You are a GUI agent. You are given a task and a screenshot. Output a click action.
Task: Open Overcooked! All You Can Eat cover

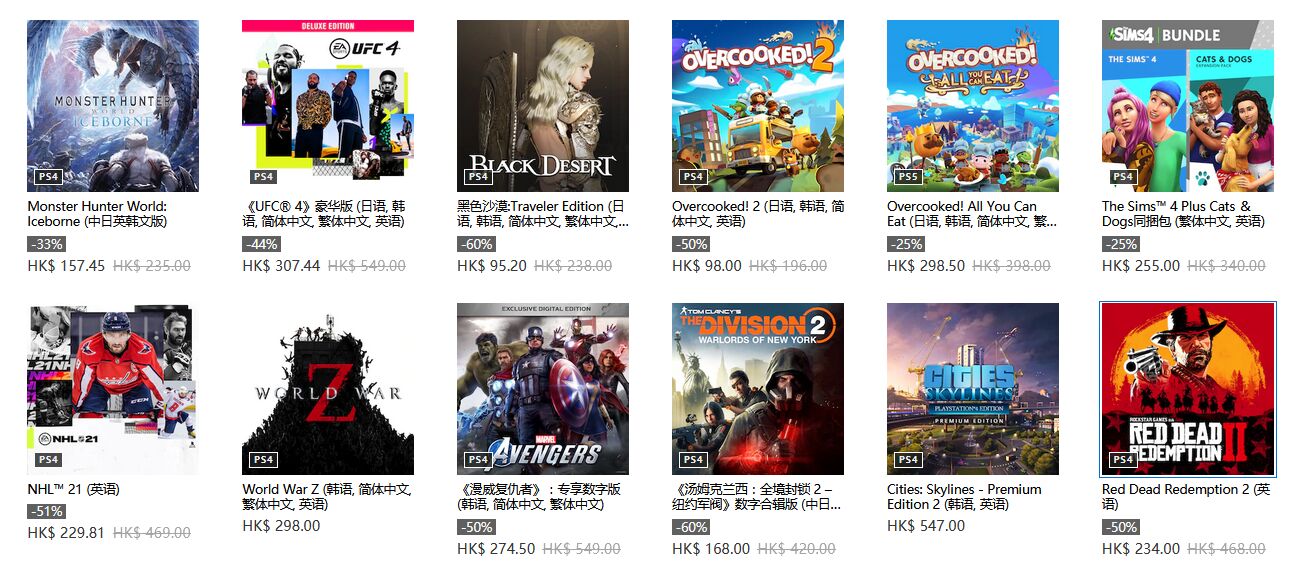click(973, 106)
